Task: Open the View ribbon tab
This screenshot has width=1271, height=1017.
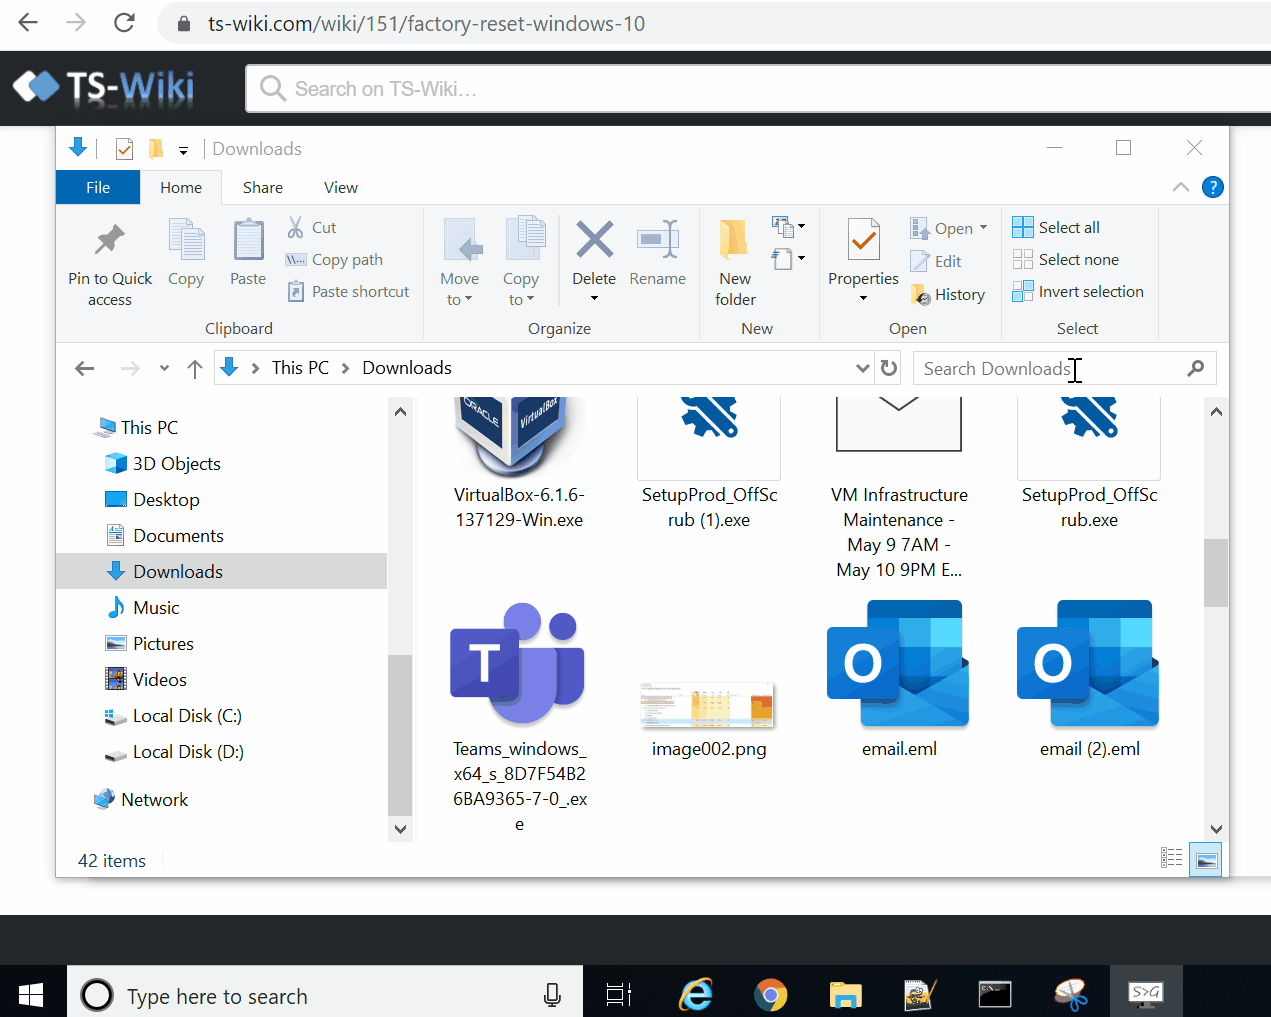Action: click(340, 188)
